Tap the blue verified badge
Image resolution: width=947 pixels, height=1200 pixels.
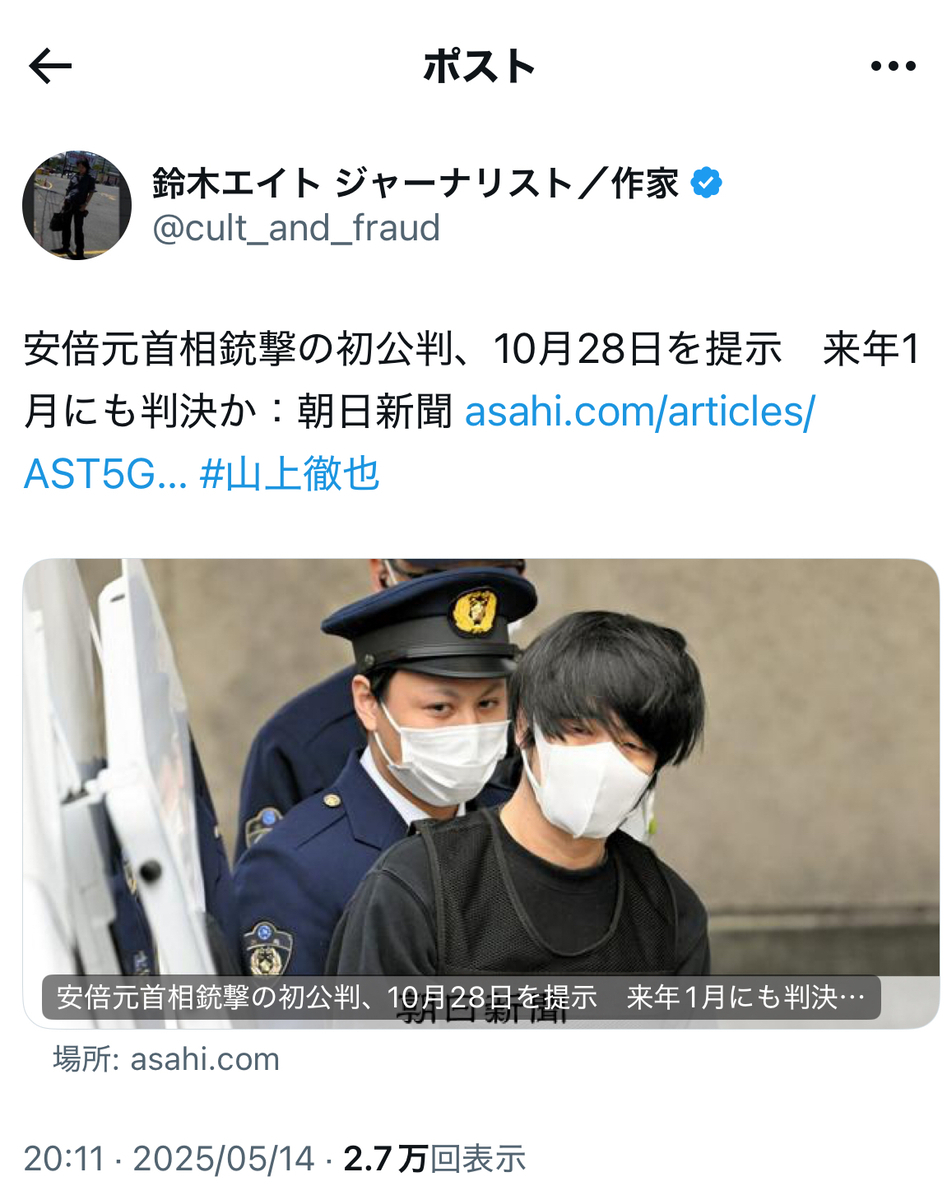pos(707,183)
